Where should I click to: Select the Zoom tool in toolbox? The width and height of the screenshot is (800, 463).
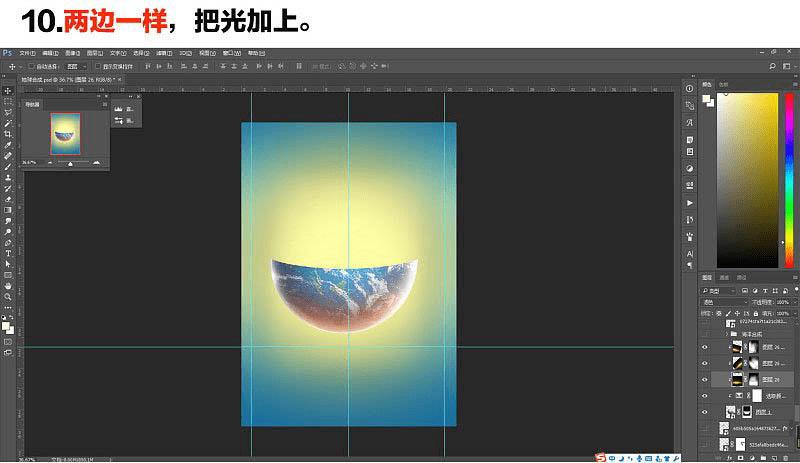[8, 297]
